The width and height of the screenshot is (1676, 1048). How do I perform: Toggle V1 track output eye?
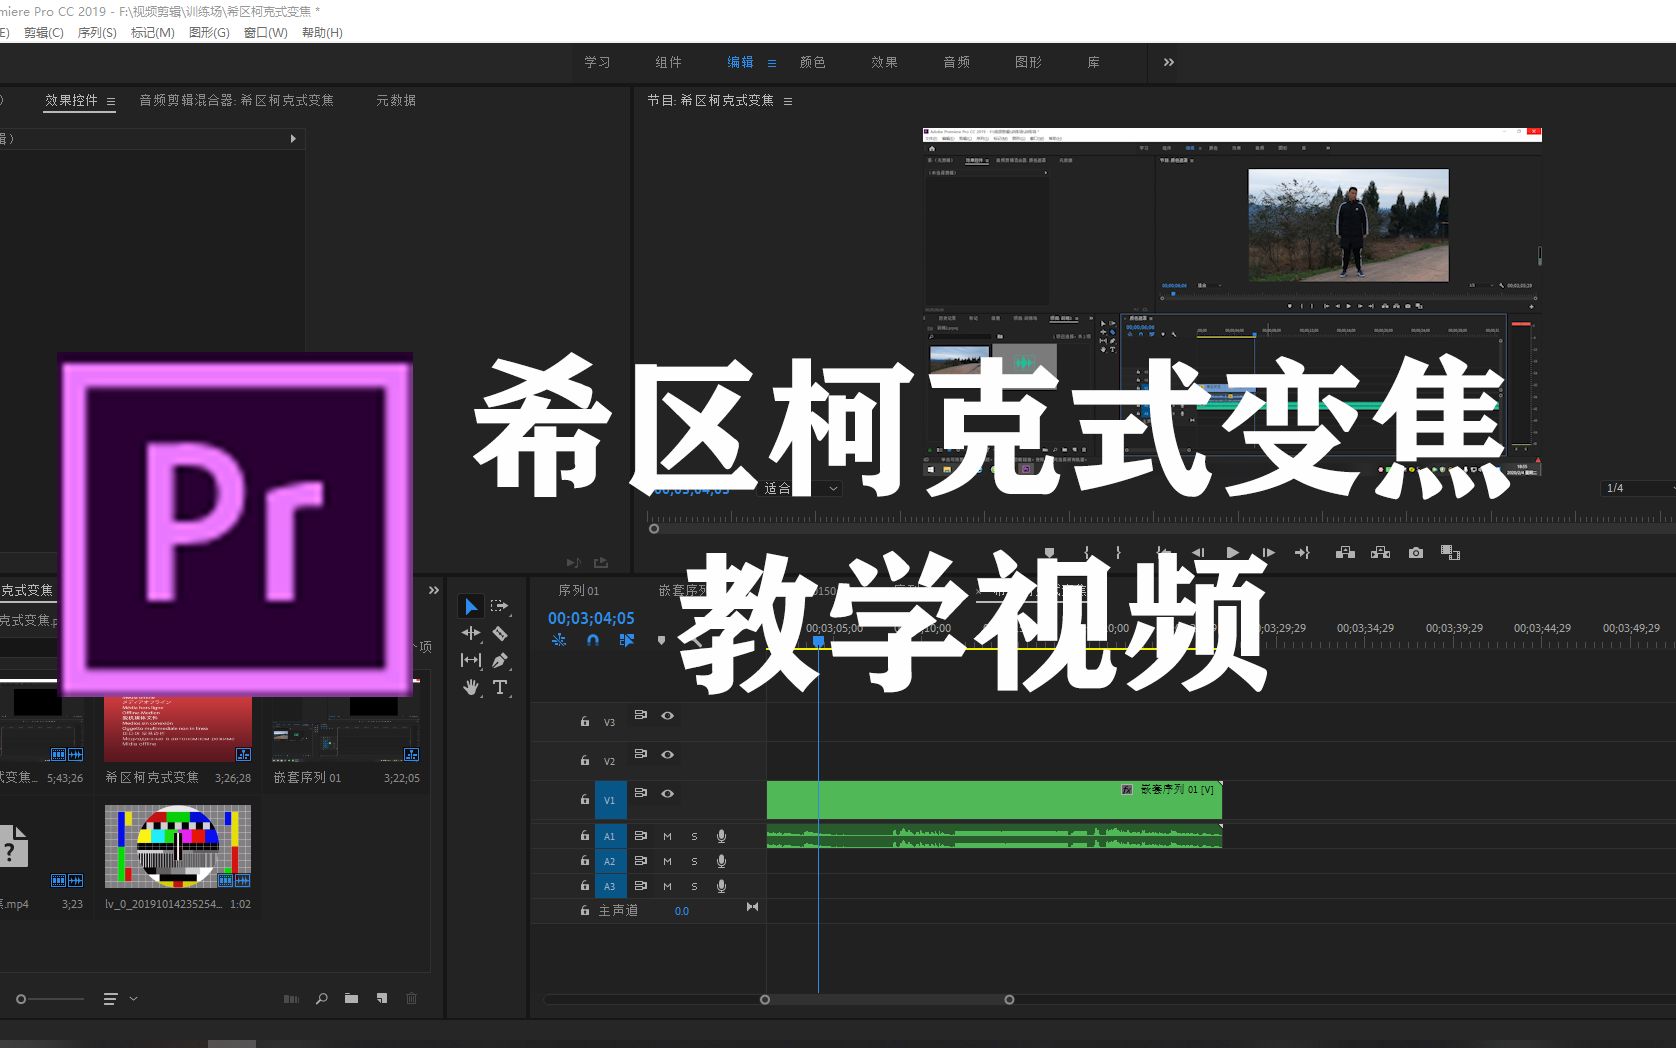click(667, 793)
